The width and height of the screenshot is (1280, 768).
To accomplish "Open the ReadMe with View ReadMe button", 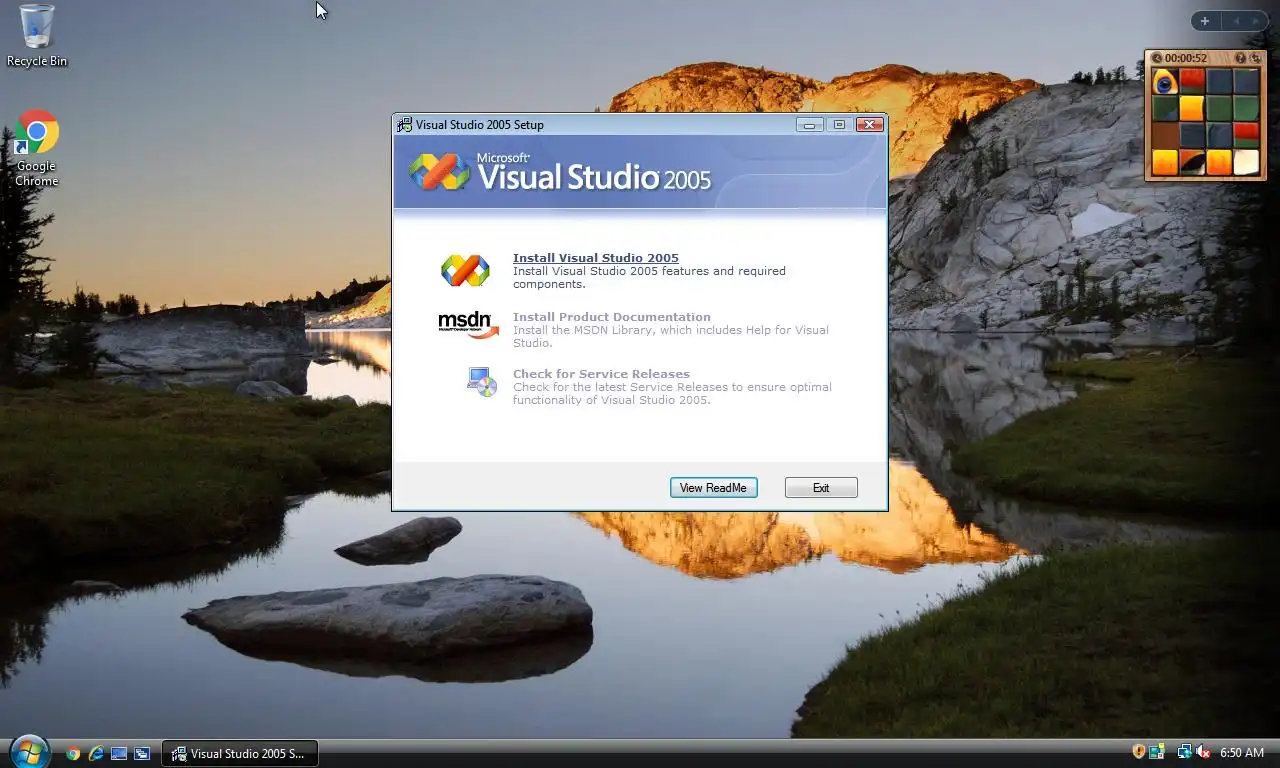I will (713, 488).
